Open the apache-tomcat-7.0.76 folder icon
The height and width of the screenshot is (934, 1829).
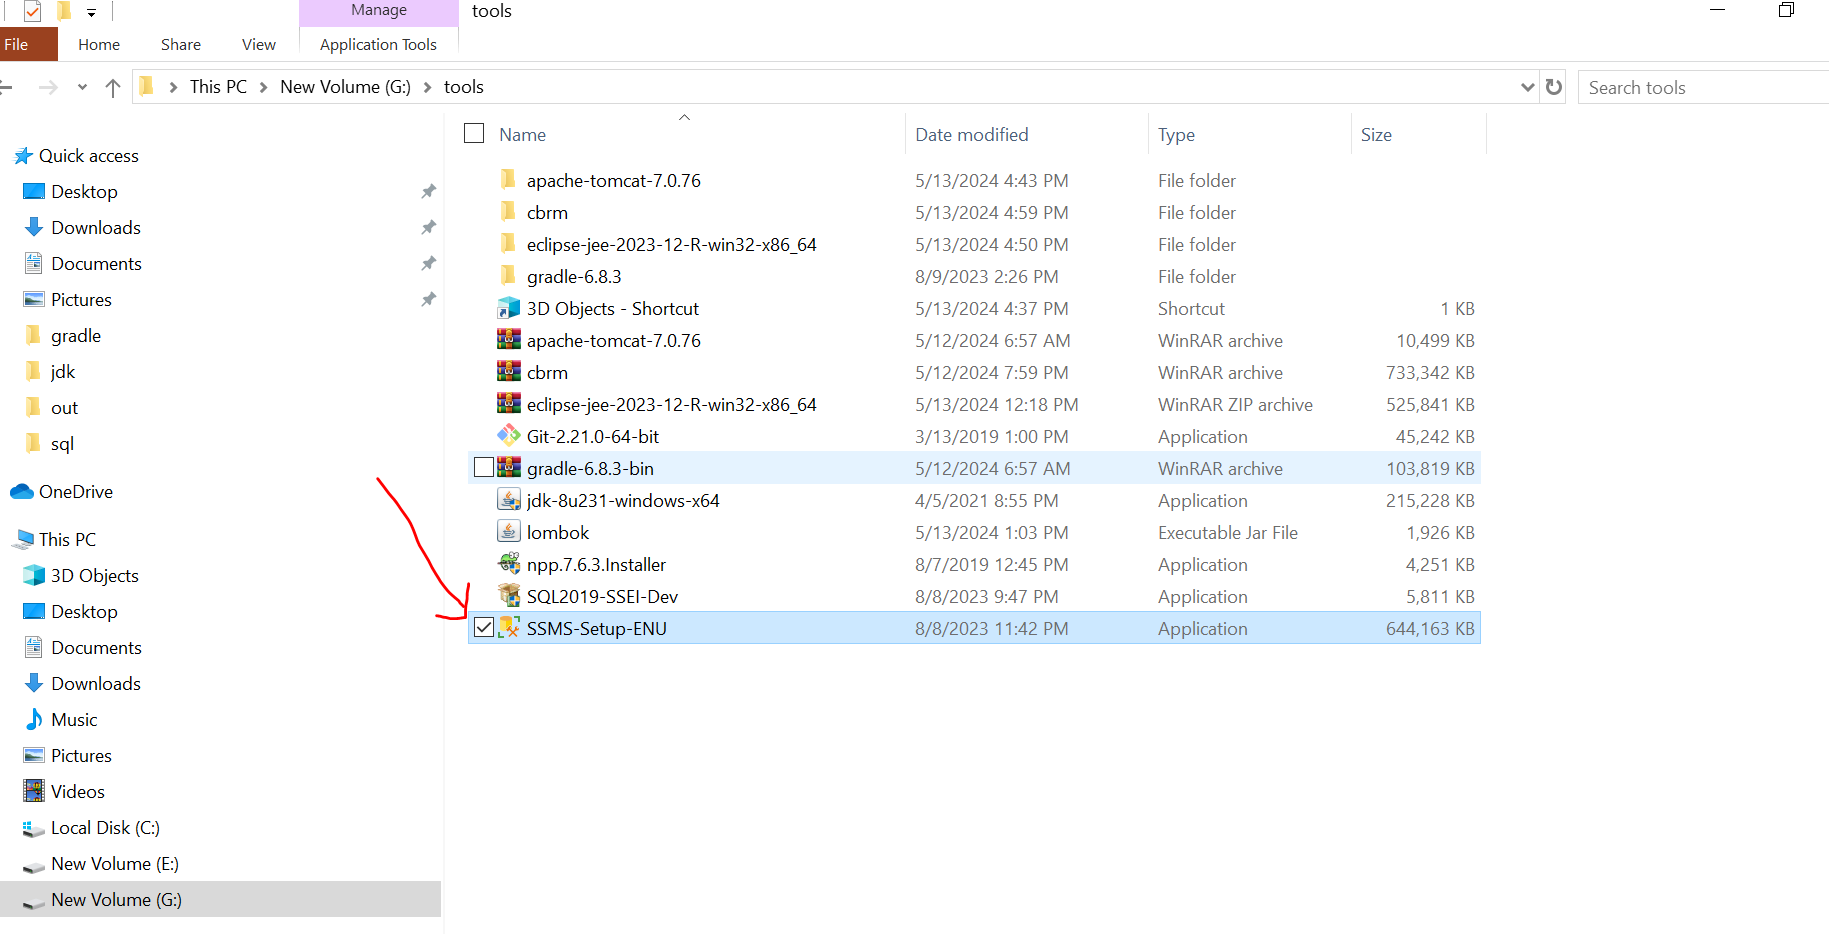(x=508, y=180)
